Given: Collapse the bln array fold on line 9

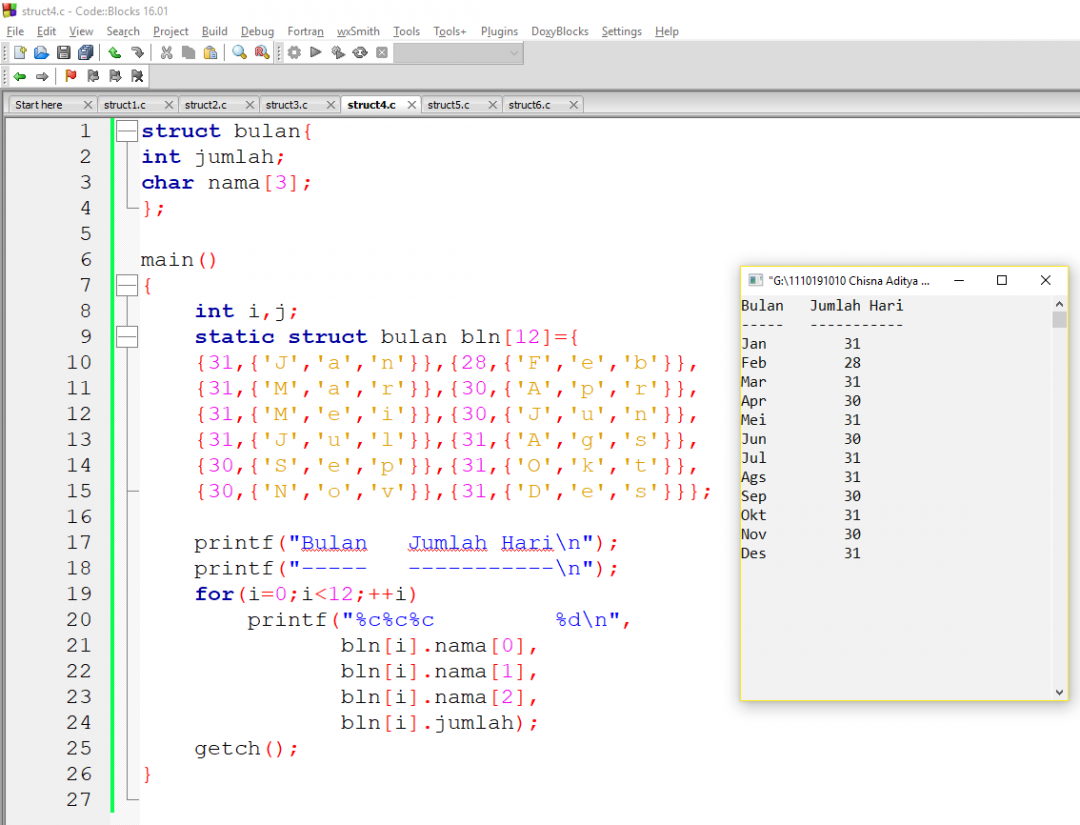Looking at the screenshot, I should (127, 337).
